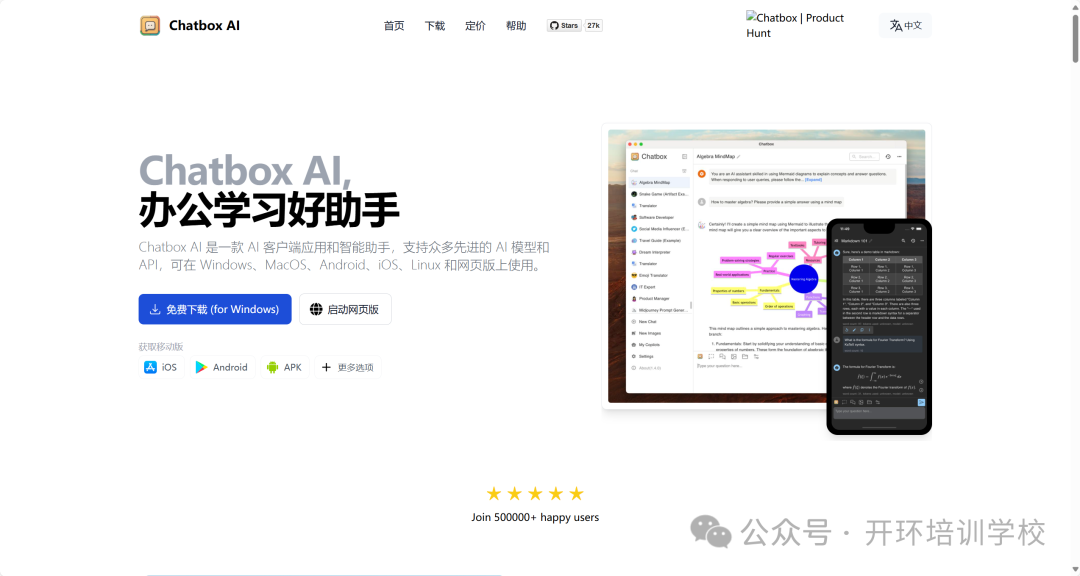Click the page vertical scrollbar
The image size is (1080, 576).
pos(1076,38)
